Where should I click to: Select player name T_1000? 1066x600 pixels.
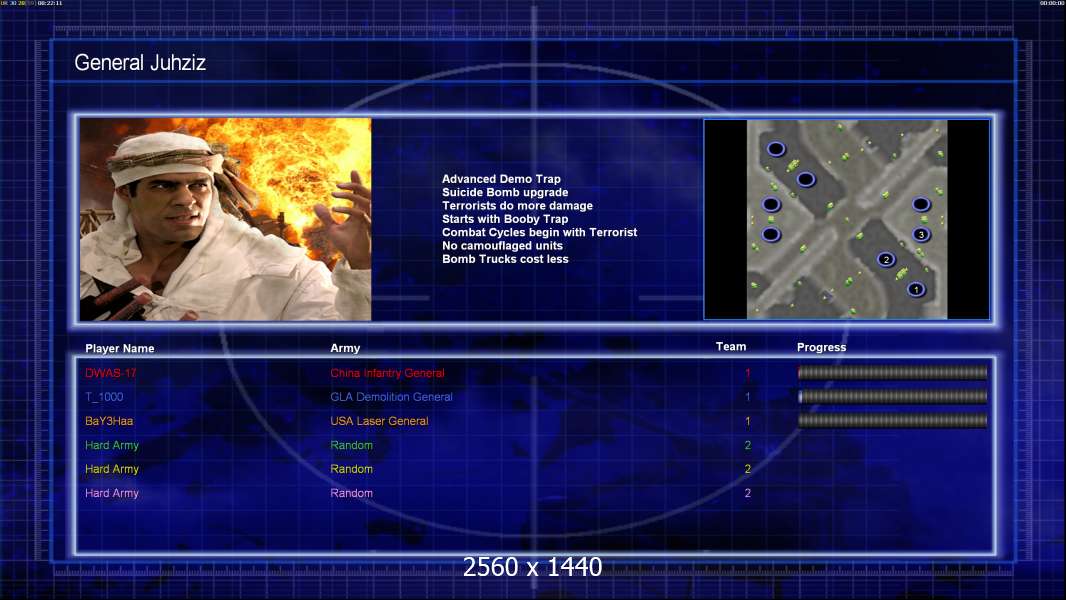pos(104,397)
